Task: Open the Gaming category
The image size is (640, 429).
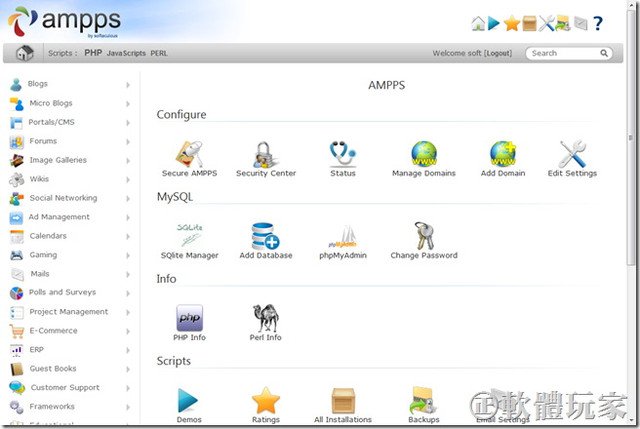Action: [x=43, y=255]
